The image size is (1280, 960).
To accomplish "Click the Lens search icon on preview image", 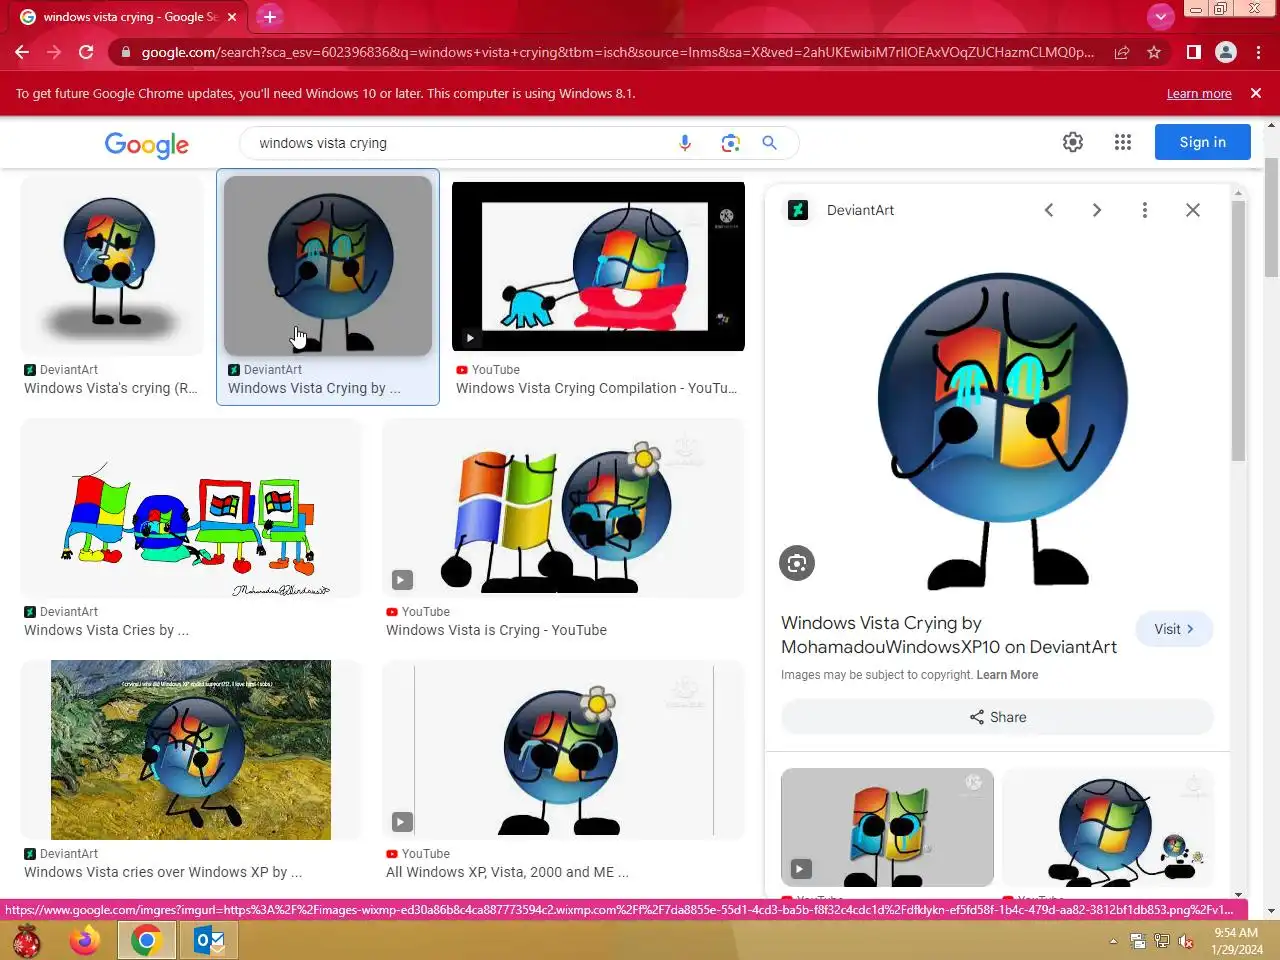I will 797,563.
